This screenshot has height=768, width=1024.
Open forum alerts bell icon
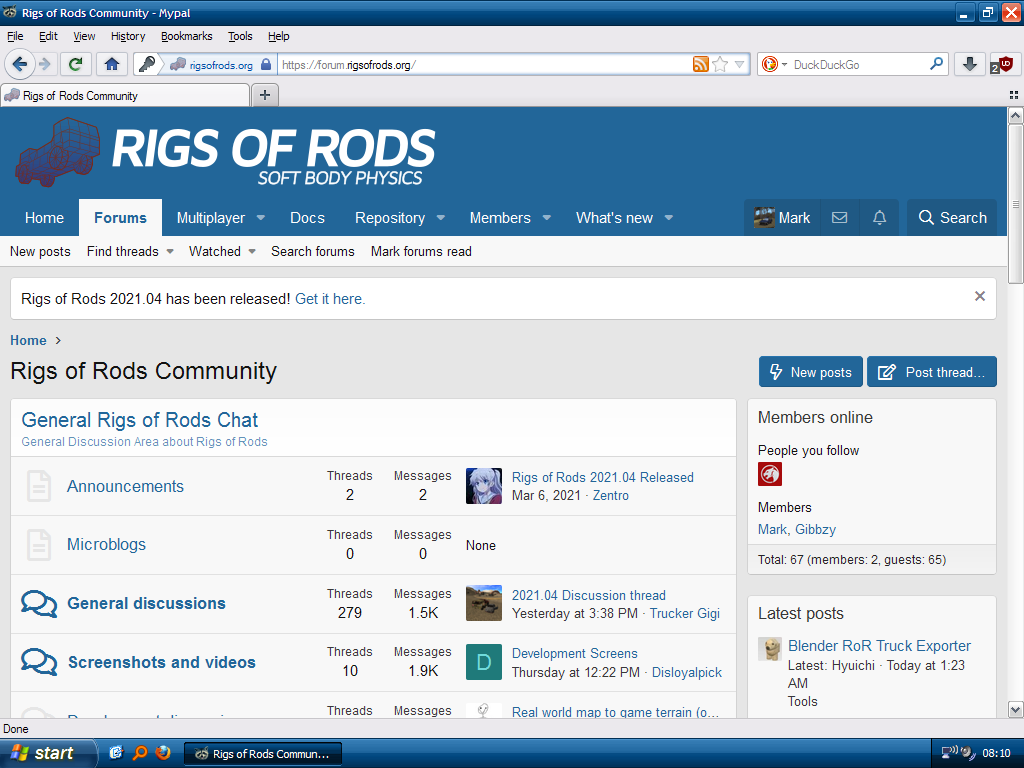(880, 218)
